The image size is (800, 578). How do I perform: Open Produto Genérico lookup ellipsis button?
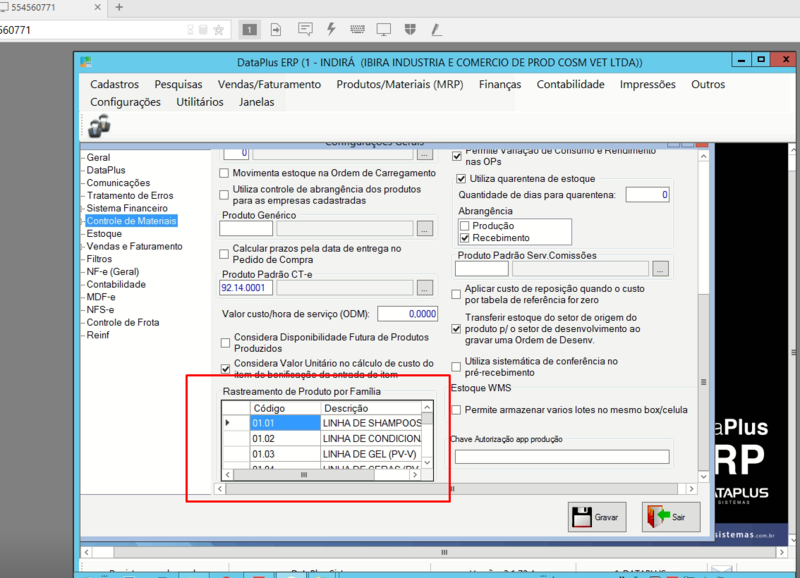[424, 229]
